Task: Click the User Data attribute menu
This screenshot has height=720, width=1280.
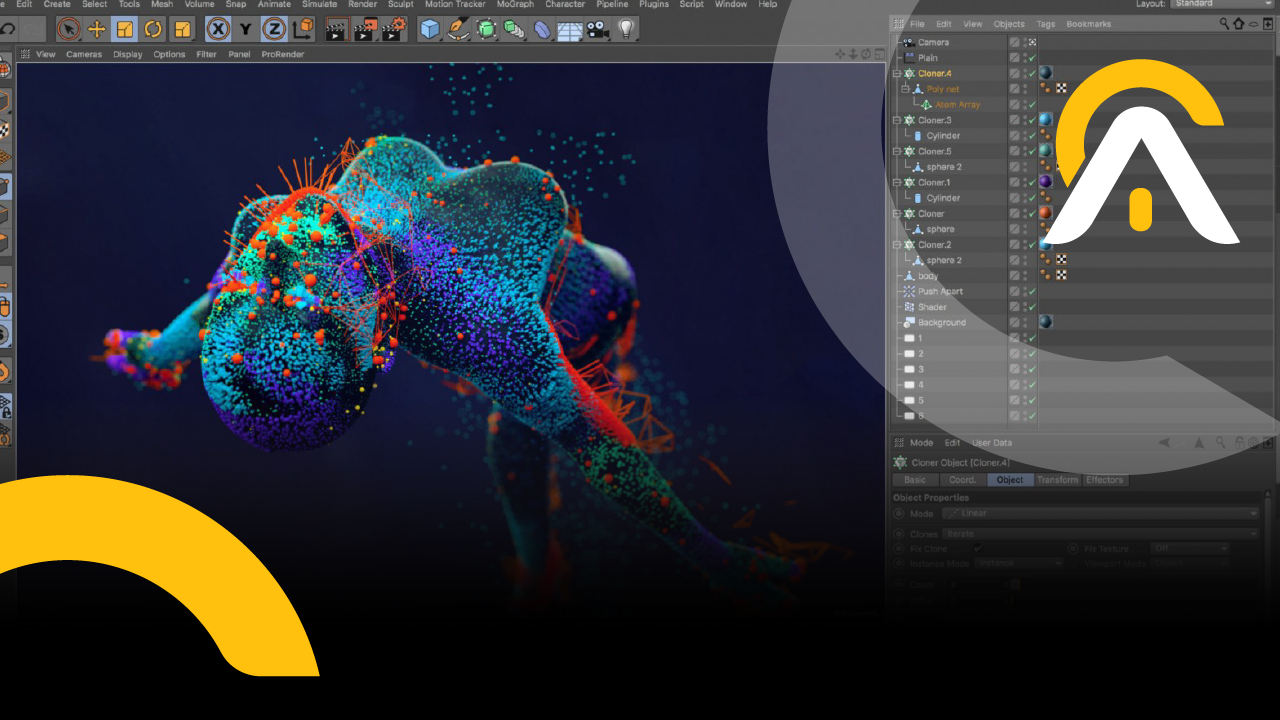Action: pyautogui.click(x=992, y=443)
